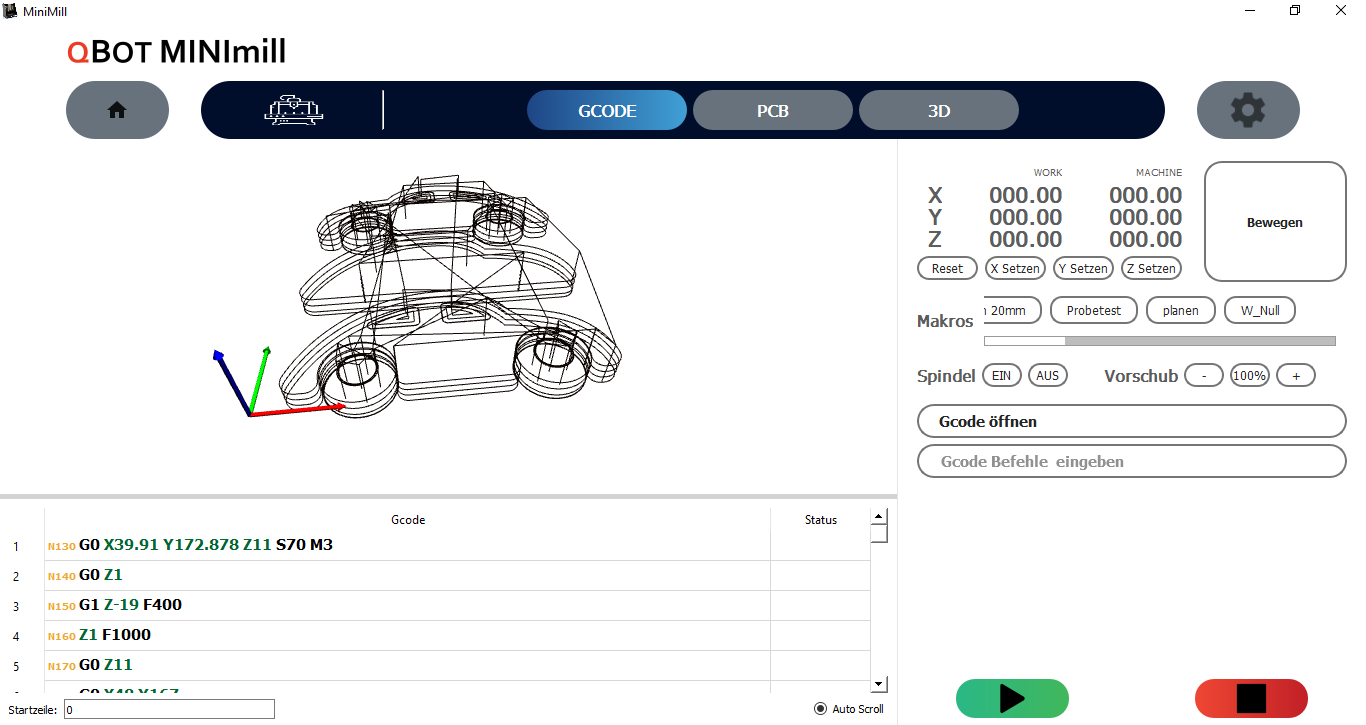Run the planen macro

(x=1181, y=310)
